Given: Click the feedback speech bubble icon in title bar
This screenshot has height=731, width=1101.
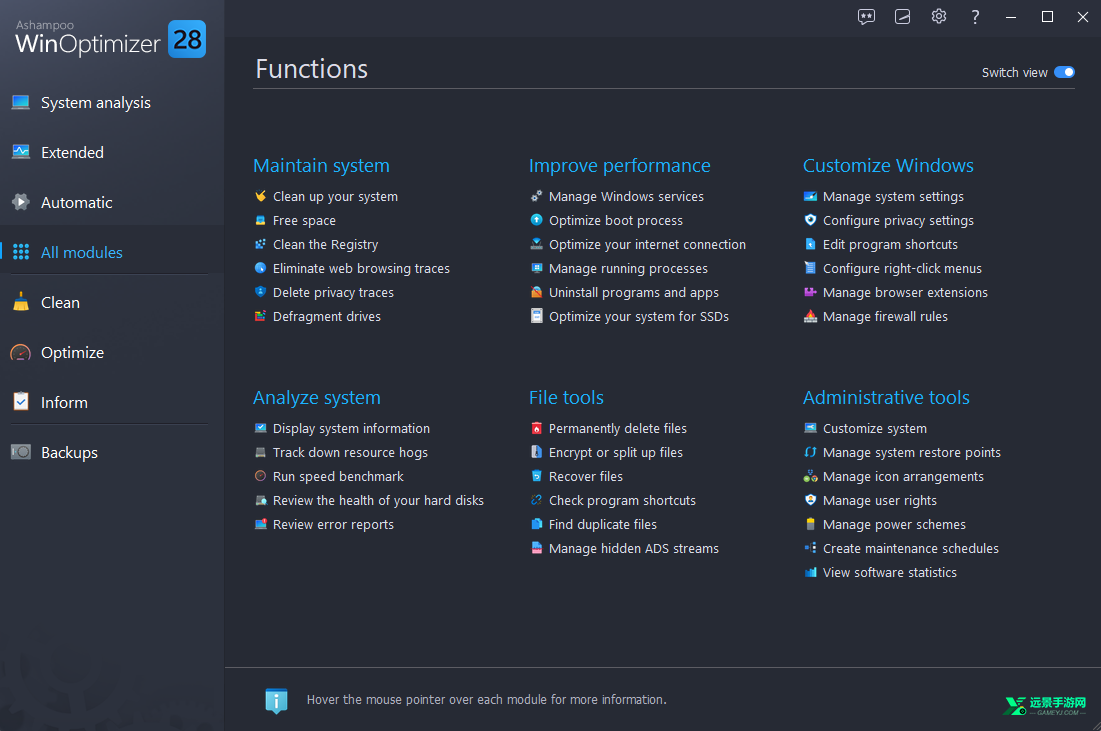Looking at the screenshot, I should click(x=866, y=17).
